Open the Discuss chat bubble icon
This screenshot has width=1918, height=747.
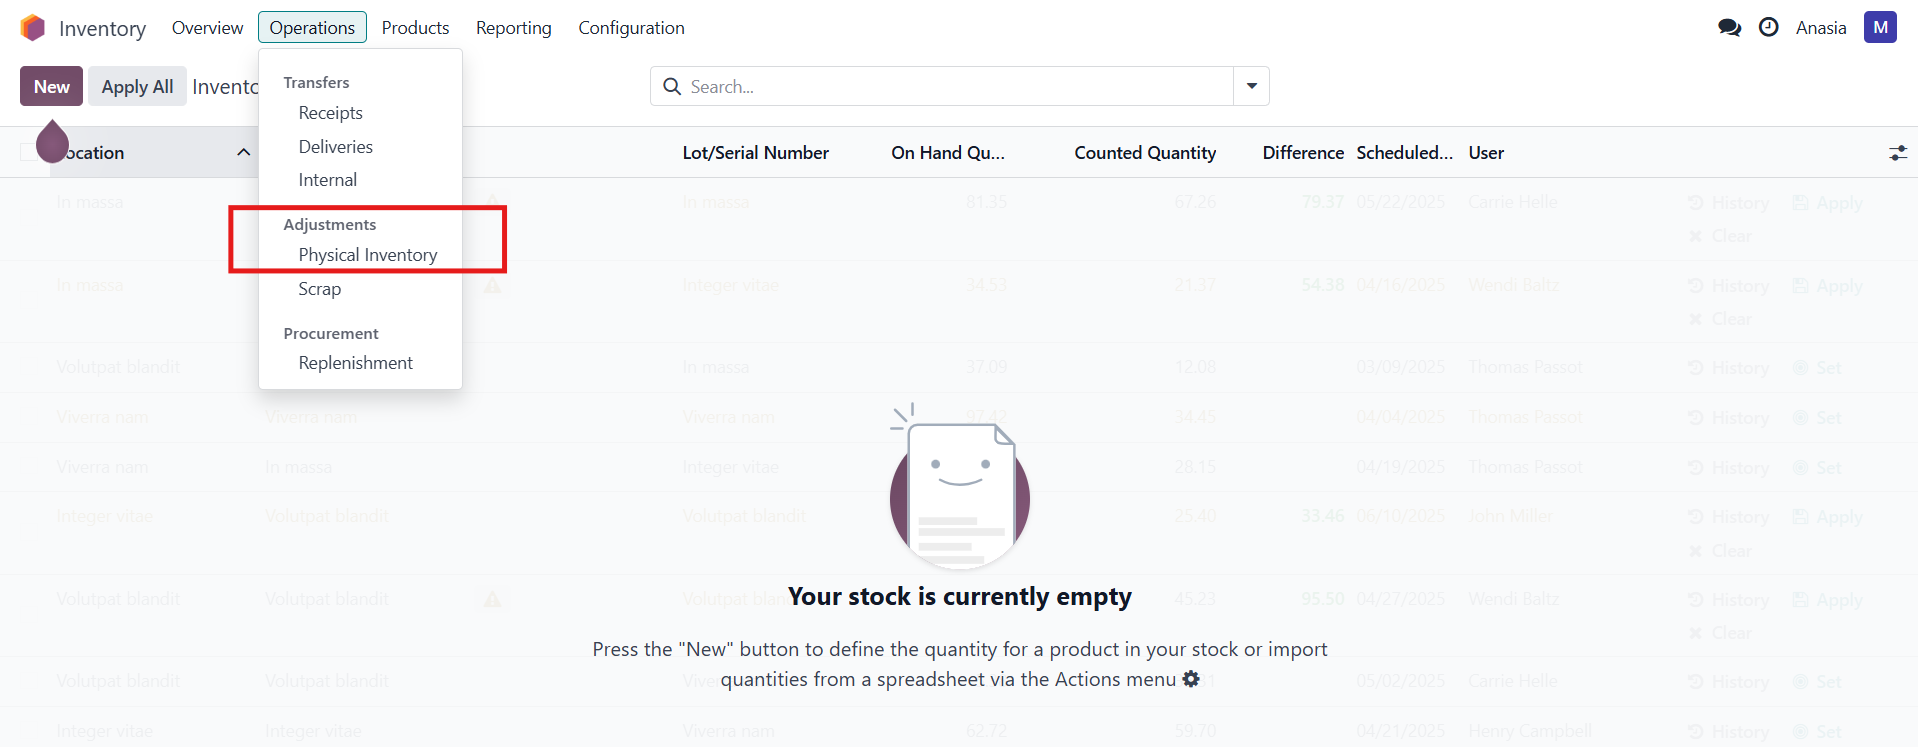(1728, 27)
